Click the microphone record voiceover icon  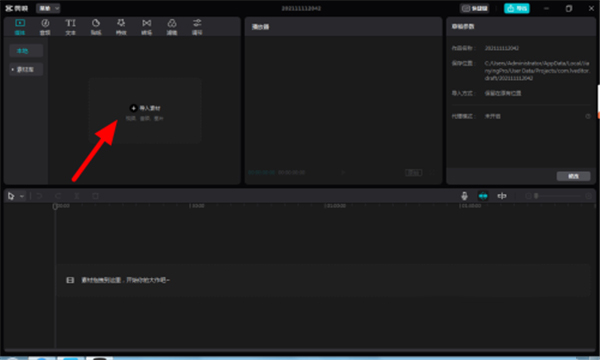pos(464,196)
